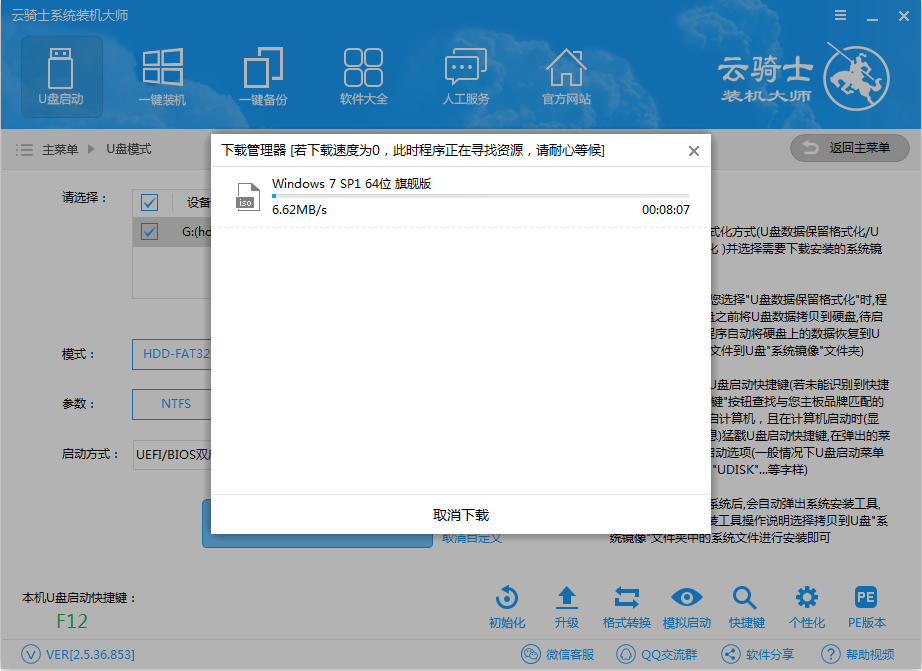Cancel the download via 取消下载
This screenshot has height=671, width=922.
pos(460,513)
